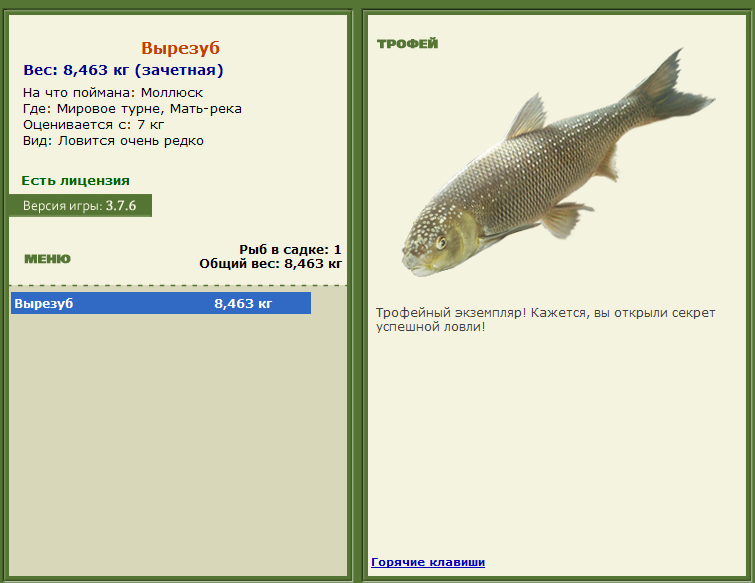Open the ТРОФЕЙ section heading

coord(407,44)
